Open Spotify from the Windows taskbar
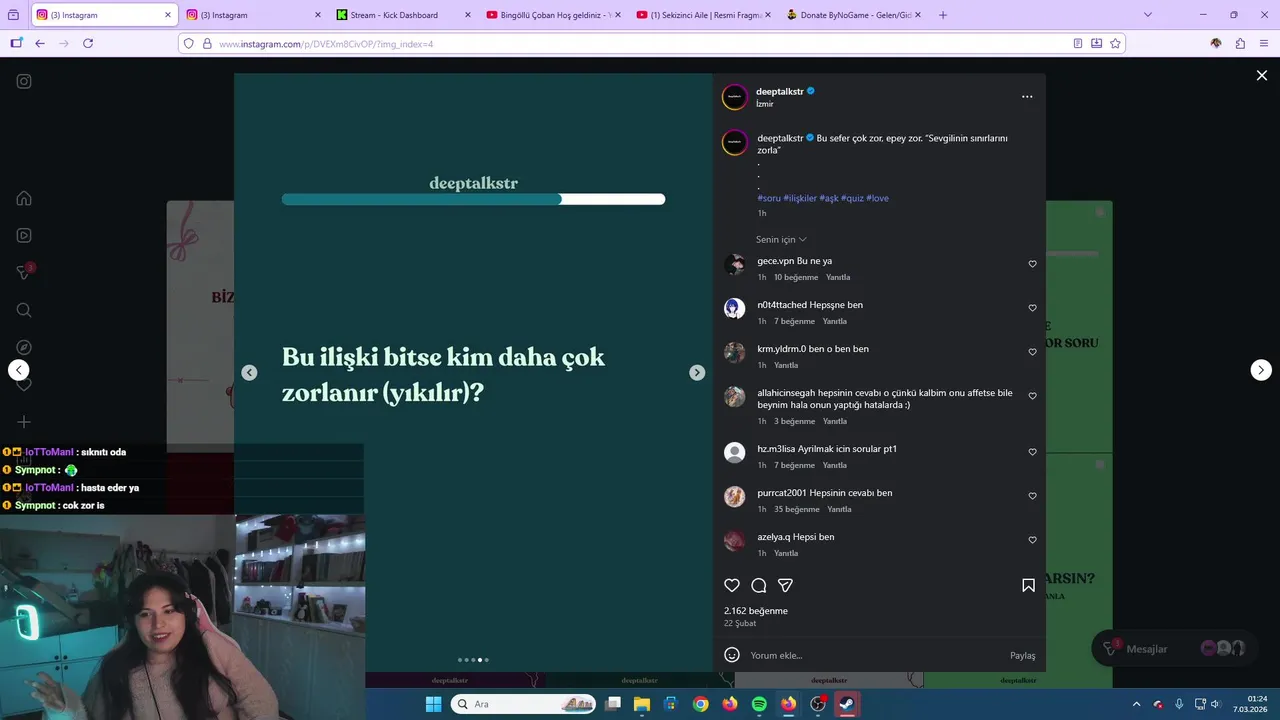The height and width of the screenshot is (720, 1280). coord(759,704)
